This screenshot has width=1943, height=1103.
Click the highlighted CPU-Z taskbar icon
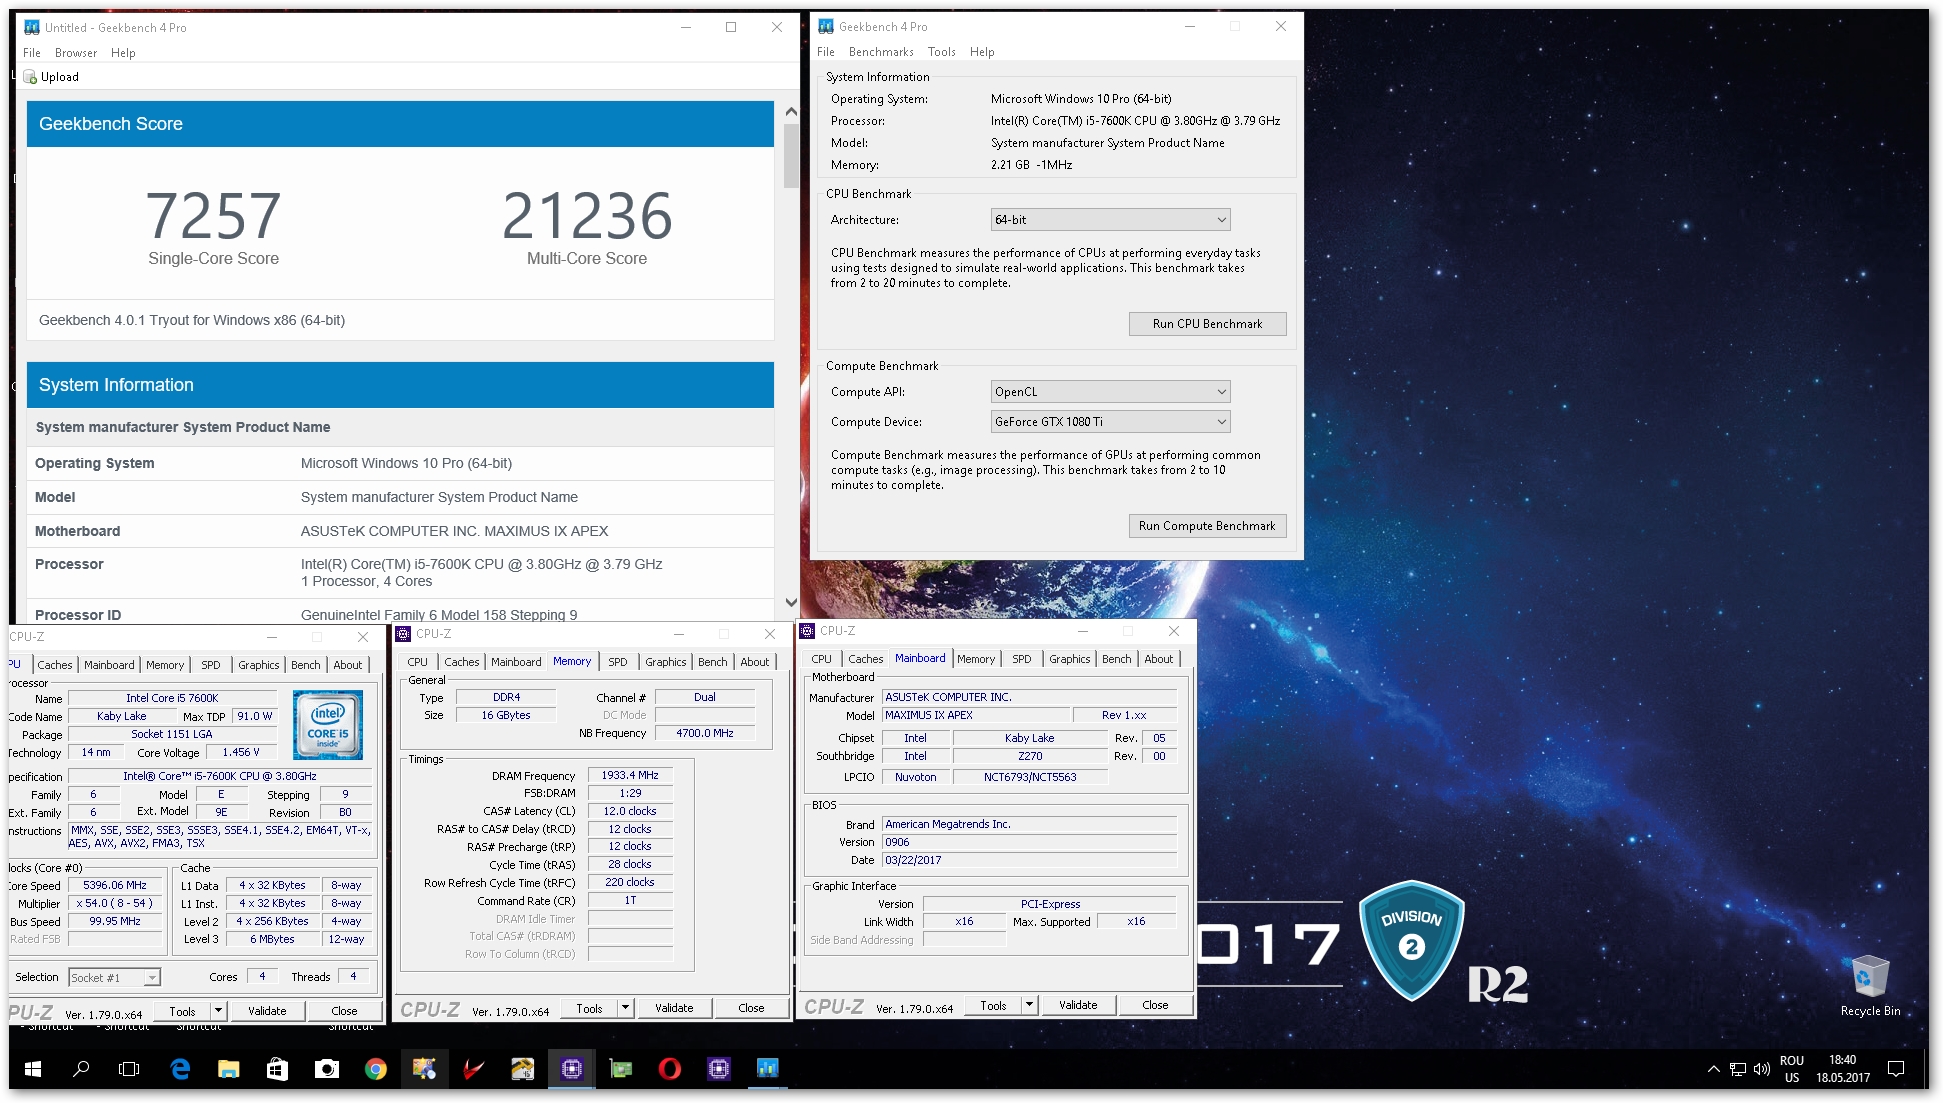point(571,1069)
